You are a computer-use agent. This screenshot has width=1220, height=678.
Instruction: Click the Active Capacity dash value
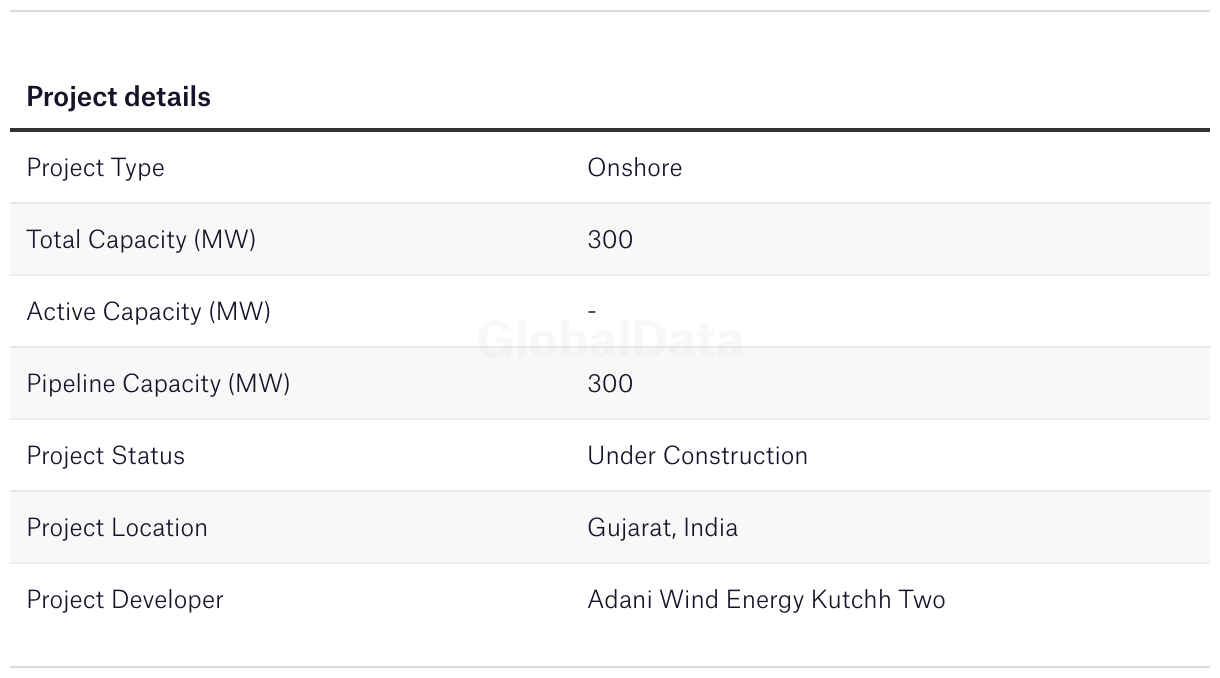(x=592, y=311)
